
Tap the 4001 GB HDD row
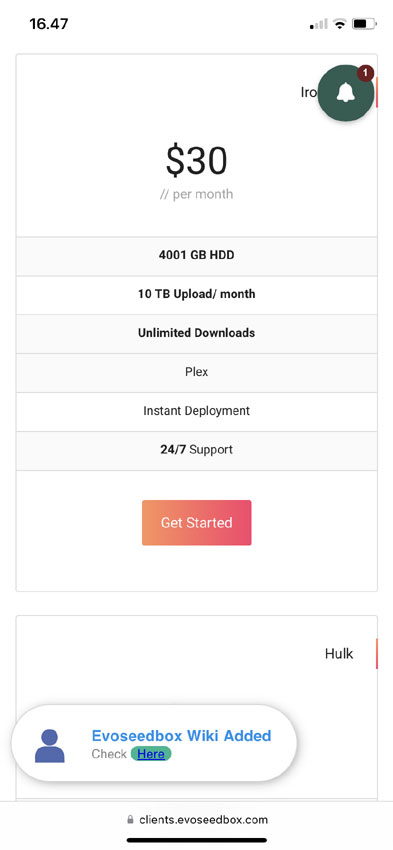click(x=197, y=255)
